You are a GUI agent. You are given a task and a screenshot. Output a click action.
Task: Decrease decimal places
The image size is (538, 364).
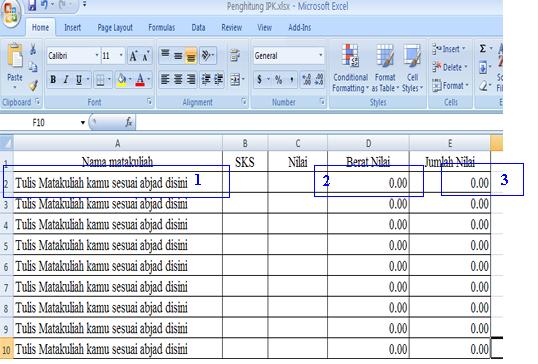[319, 80]
